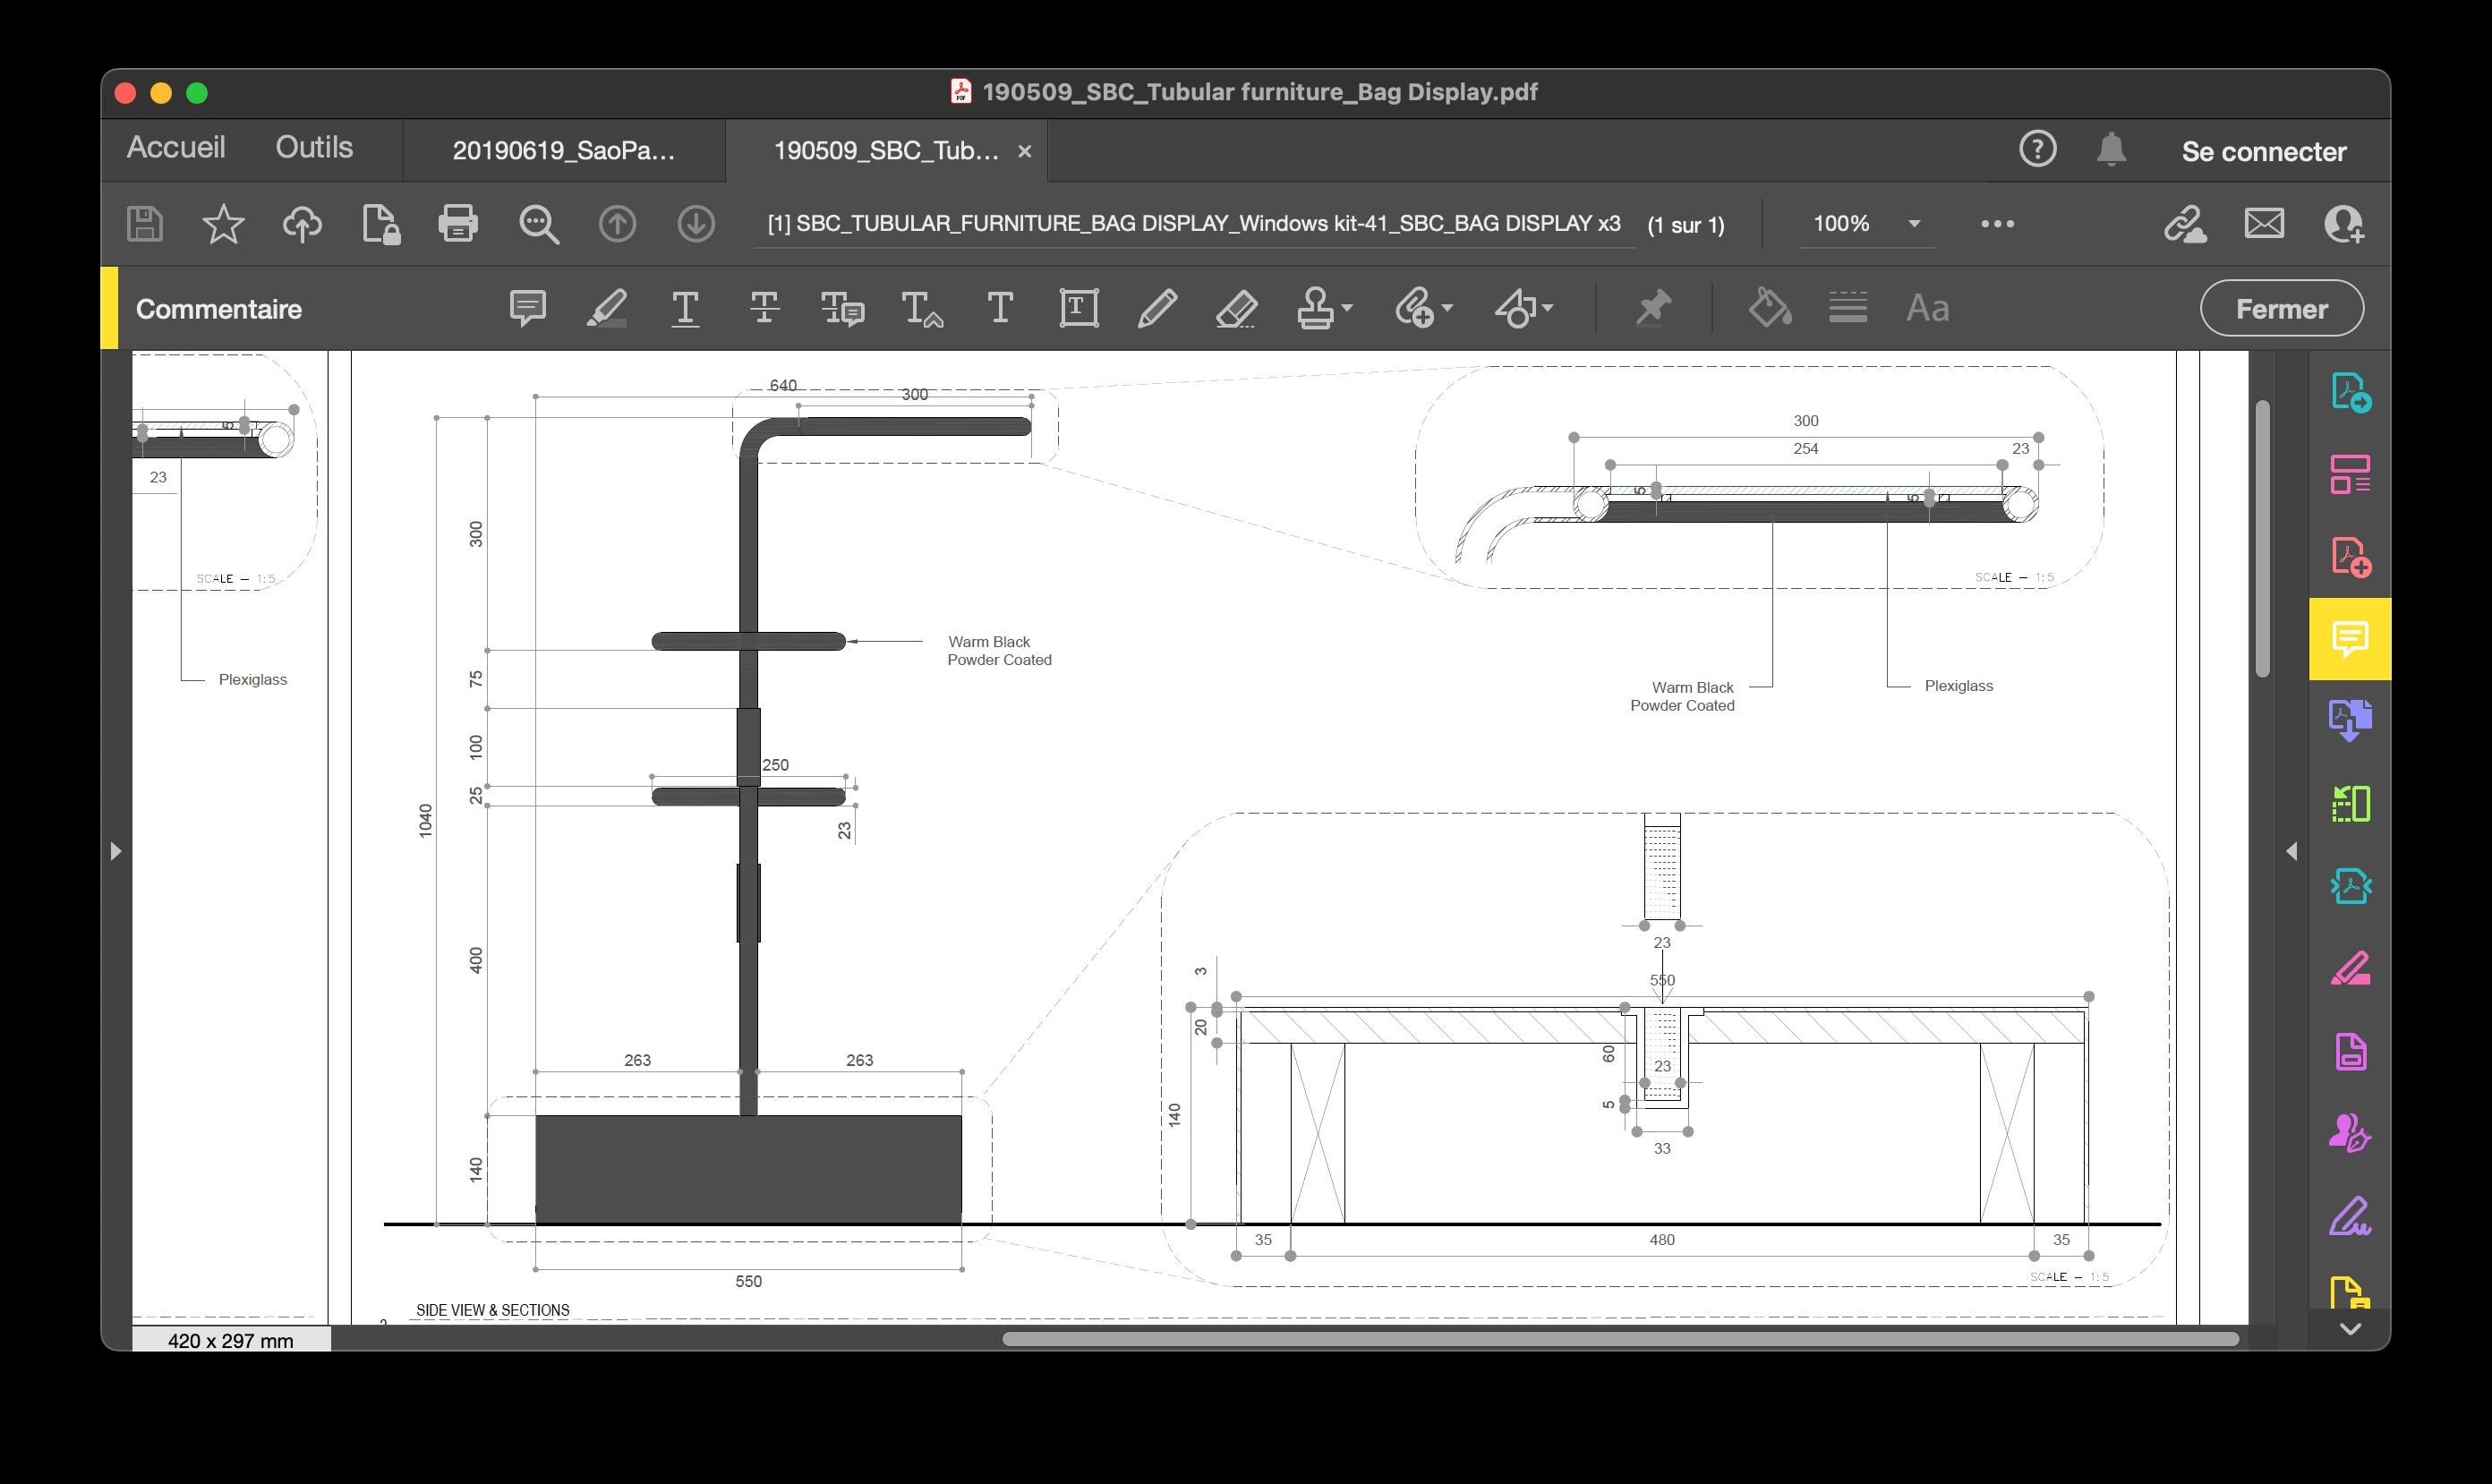Click the sticky note comment tool
The height and width of the screenshot is (1484, 2492).
click(527, 308)
